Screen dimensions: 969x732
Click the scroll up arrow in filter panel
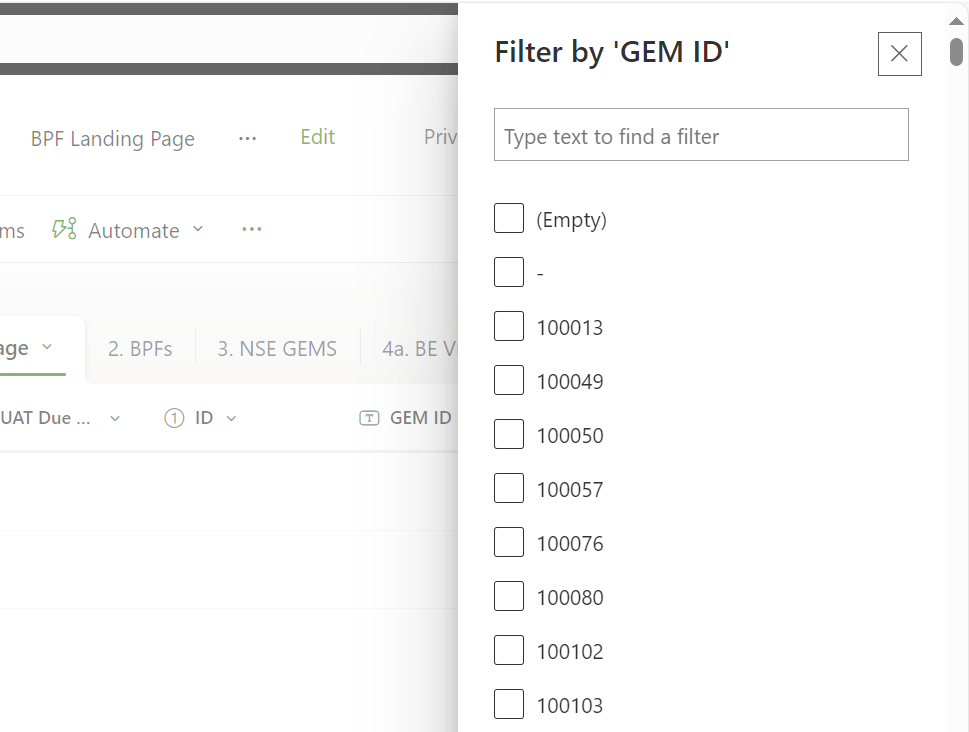click(956, 21)
